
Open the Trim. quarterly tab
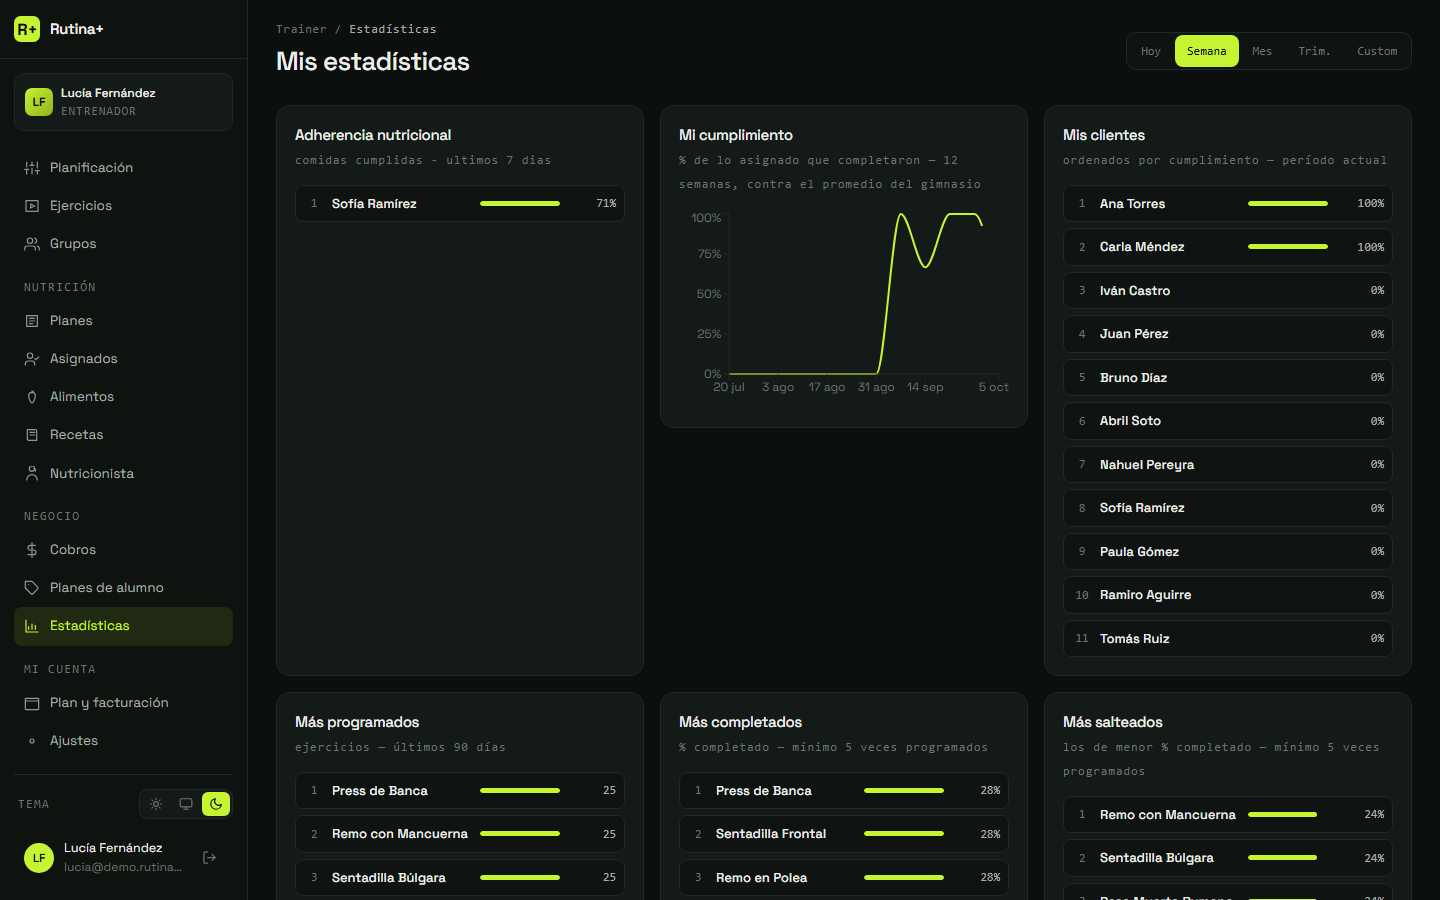1314,51
